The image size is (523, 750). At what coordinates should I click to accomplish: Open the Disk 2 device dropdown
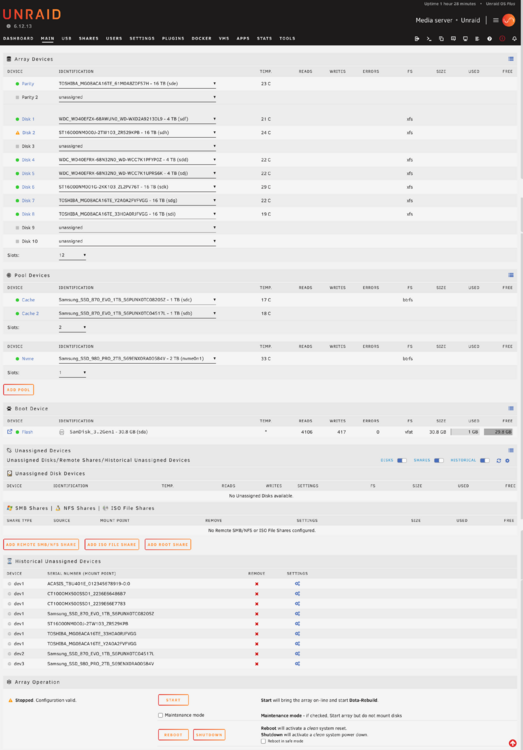tap(137, 132)
